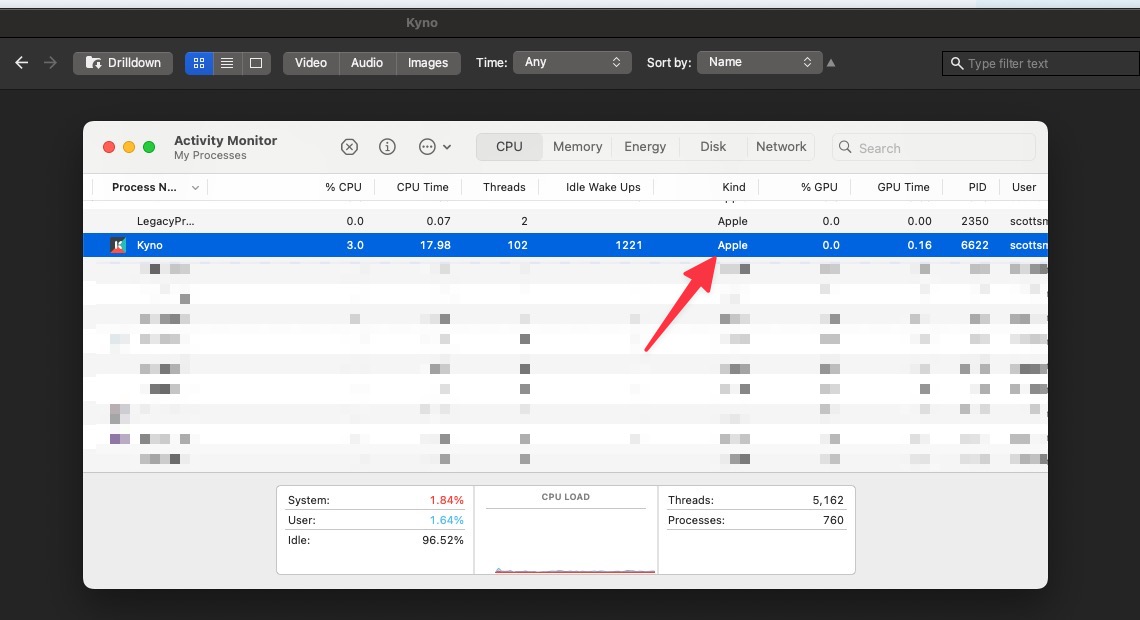
Task: Click Kyno's Threads value 102
Action: coord(517,245)
